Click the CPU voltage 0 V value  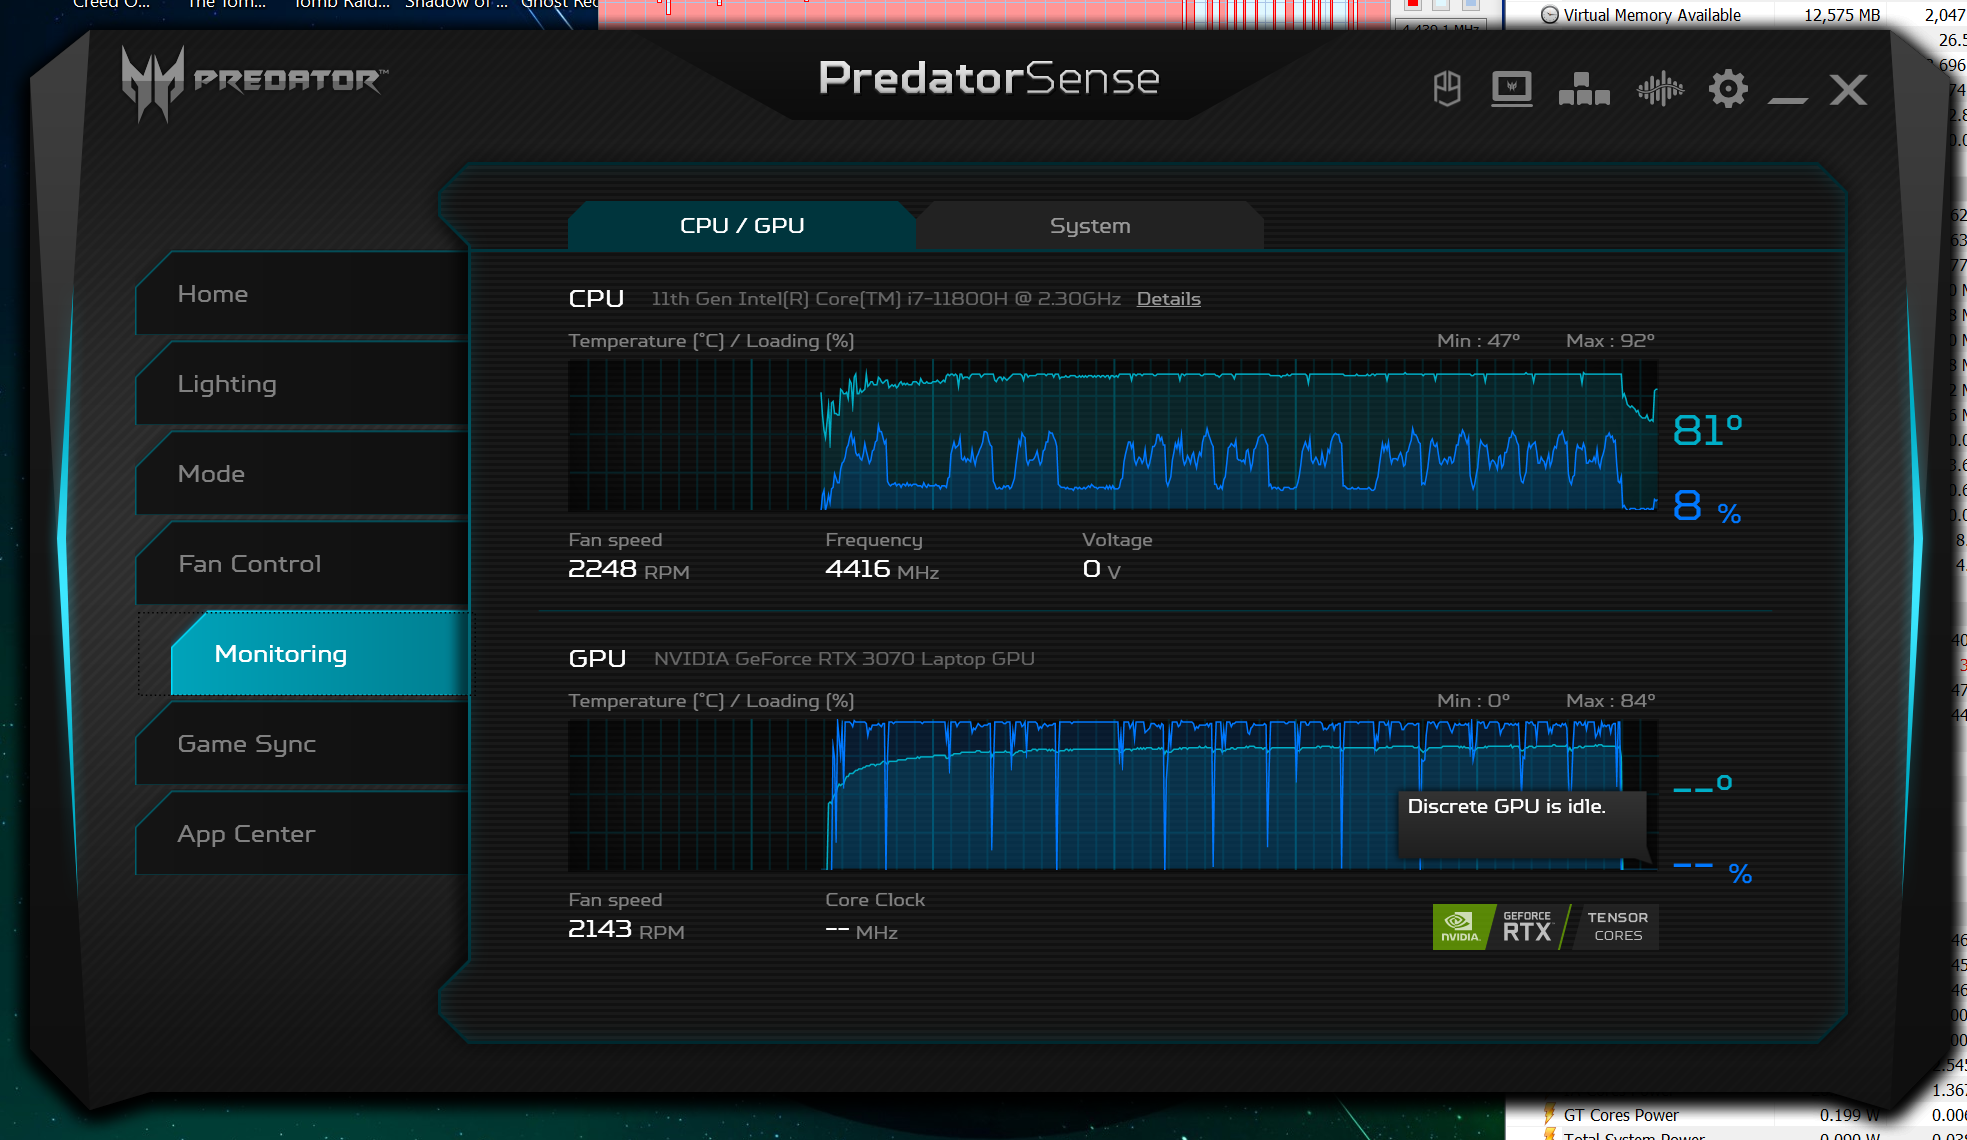pyautogui.click(x=1101, y=570)
